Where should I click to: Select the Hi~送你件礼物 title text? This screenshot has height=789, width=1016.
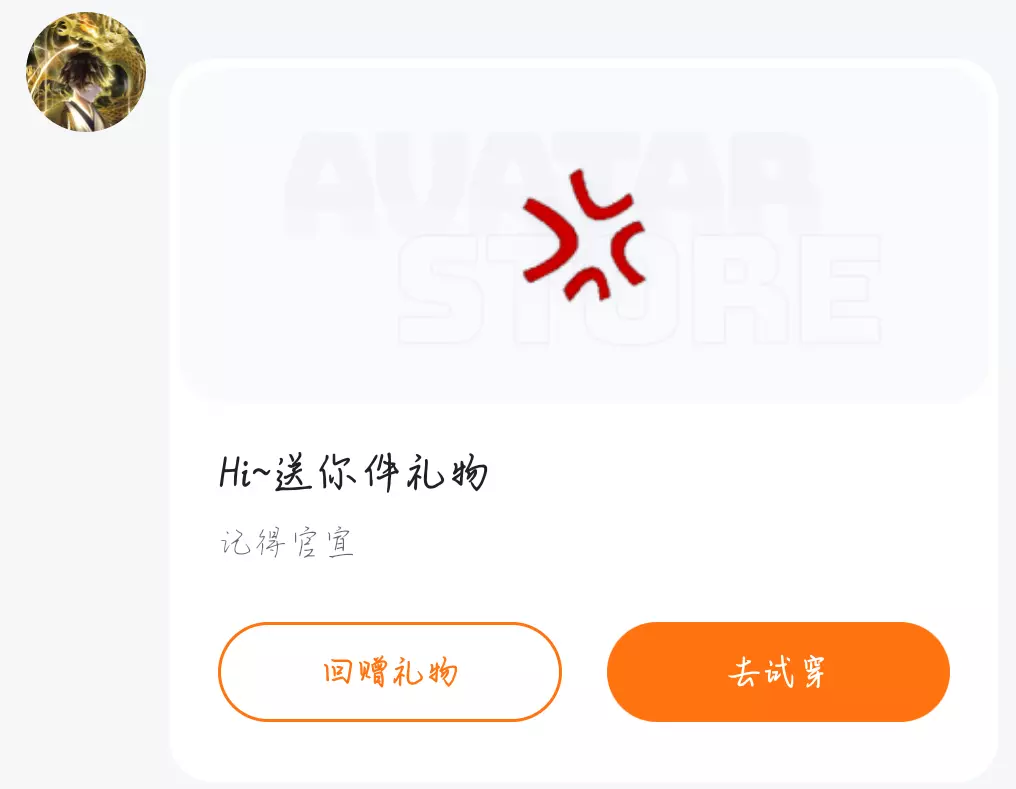[x=353, y=472]
